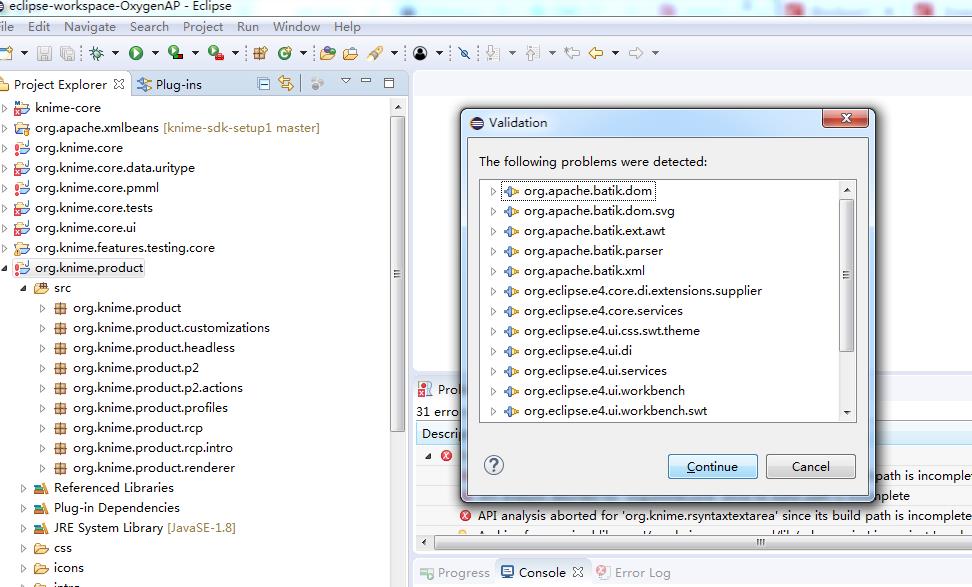
Task: Collapse the org.knime.product project
Action: pos(5,268)
